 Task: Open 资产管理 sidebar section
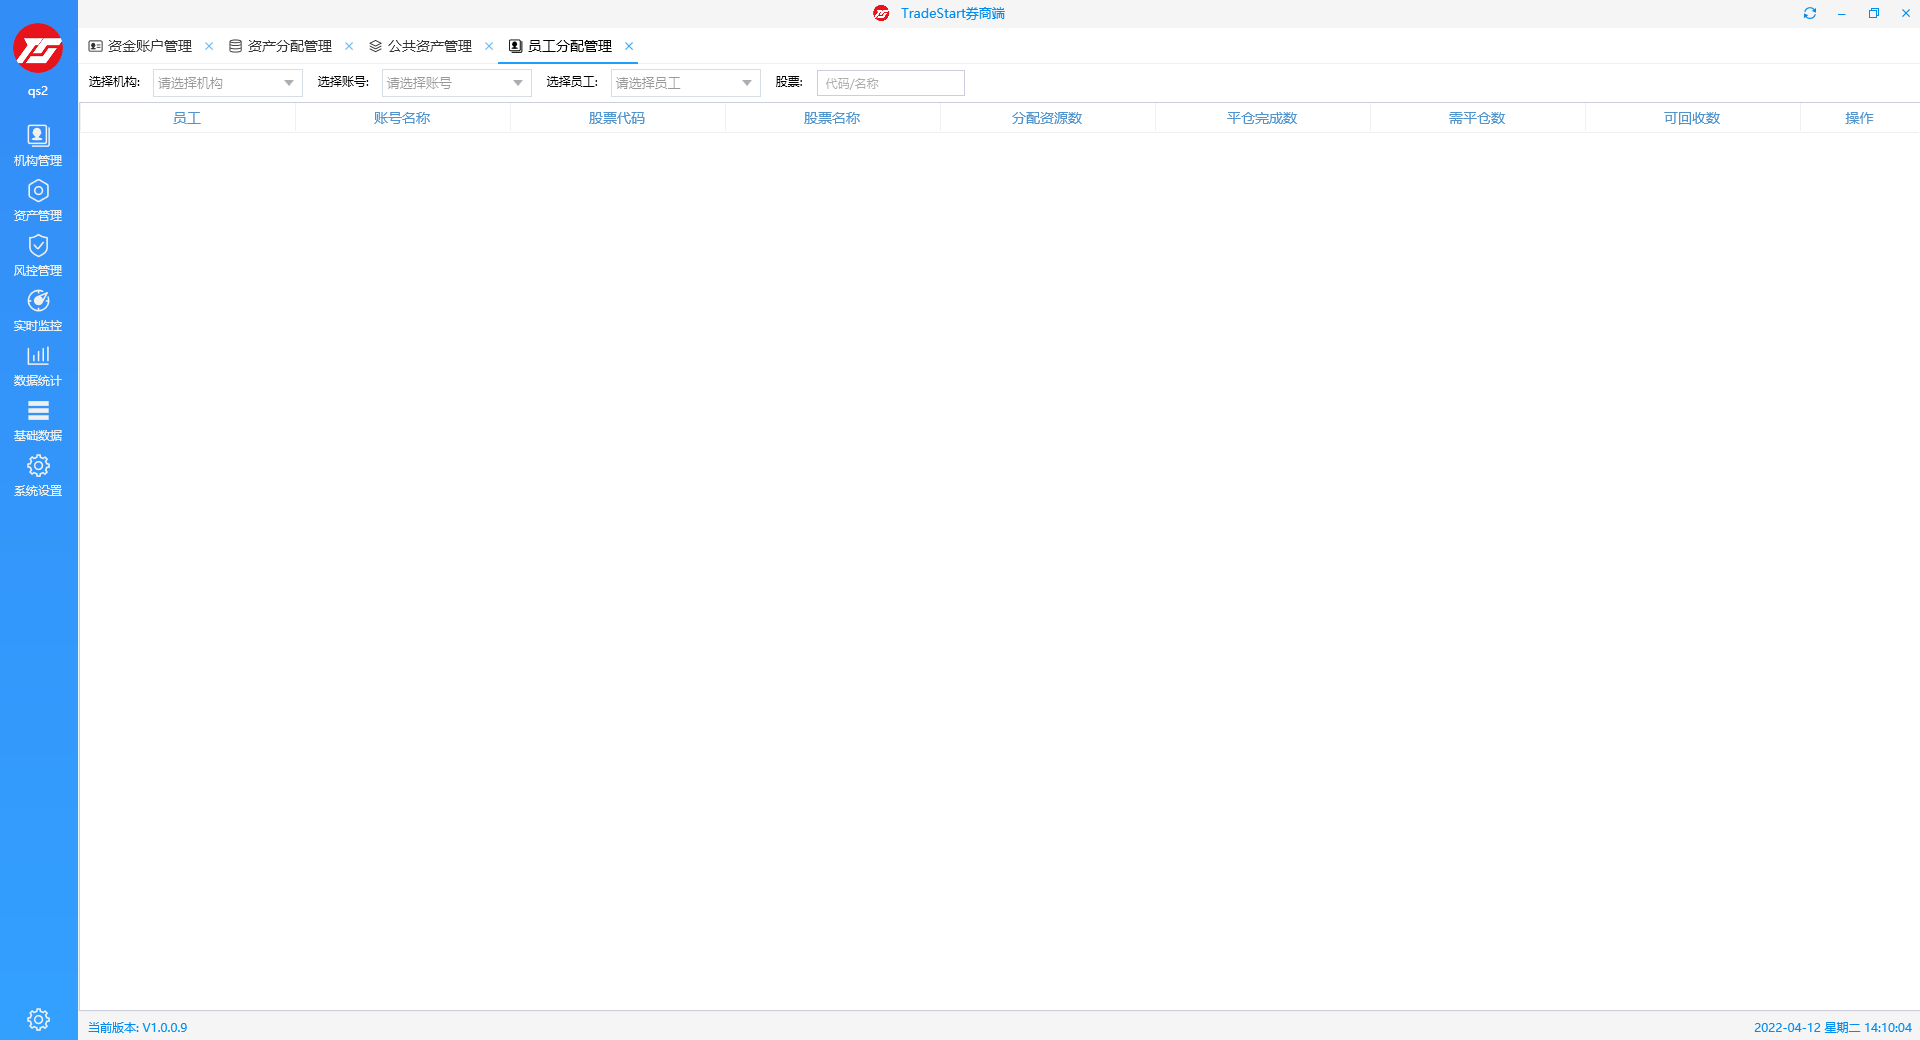point(38,199)
